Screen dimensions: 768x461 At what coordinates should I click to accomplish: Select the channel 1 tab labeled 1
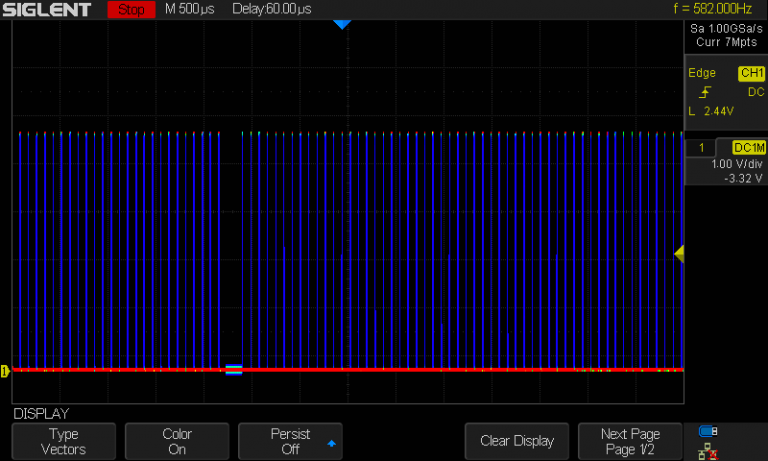point(702,147)
